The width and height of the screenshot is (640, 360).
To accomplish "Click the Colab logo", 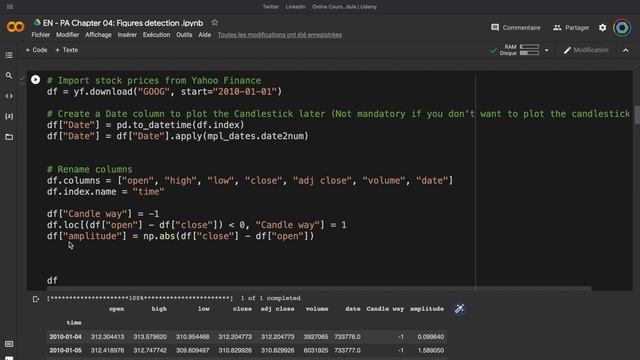I will pyautogui.click(x=16, y=27).
